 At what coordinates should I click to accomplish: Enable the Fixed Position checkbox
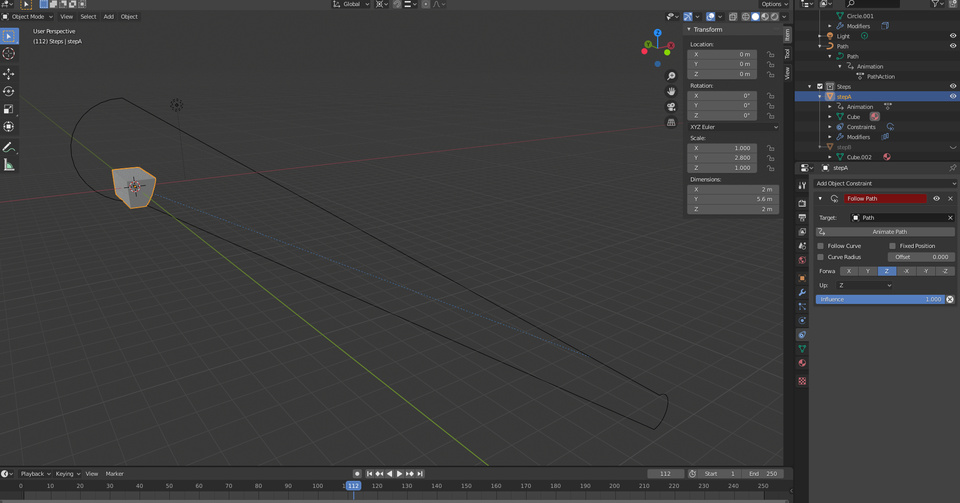tap(893, 246)
